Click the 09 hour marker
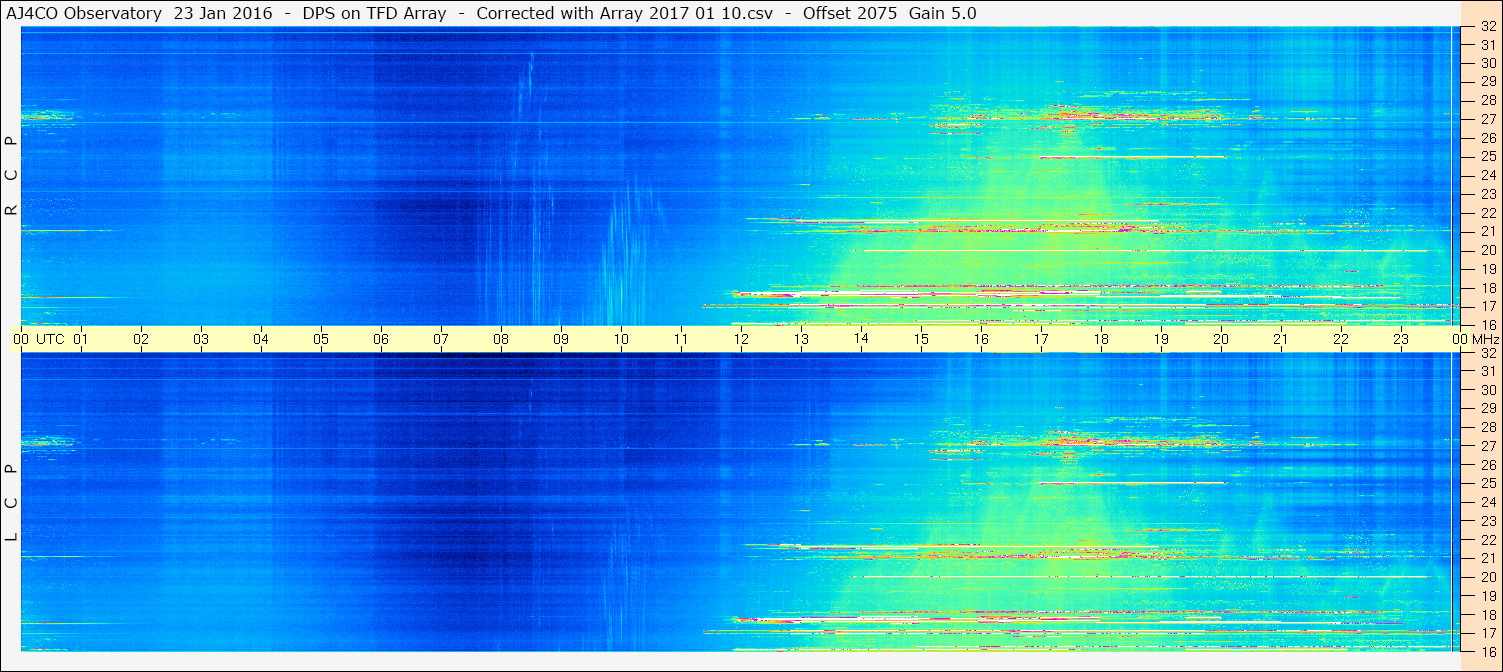The height and width of the screenshot is (672, 1503). pos(561,339)
